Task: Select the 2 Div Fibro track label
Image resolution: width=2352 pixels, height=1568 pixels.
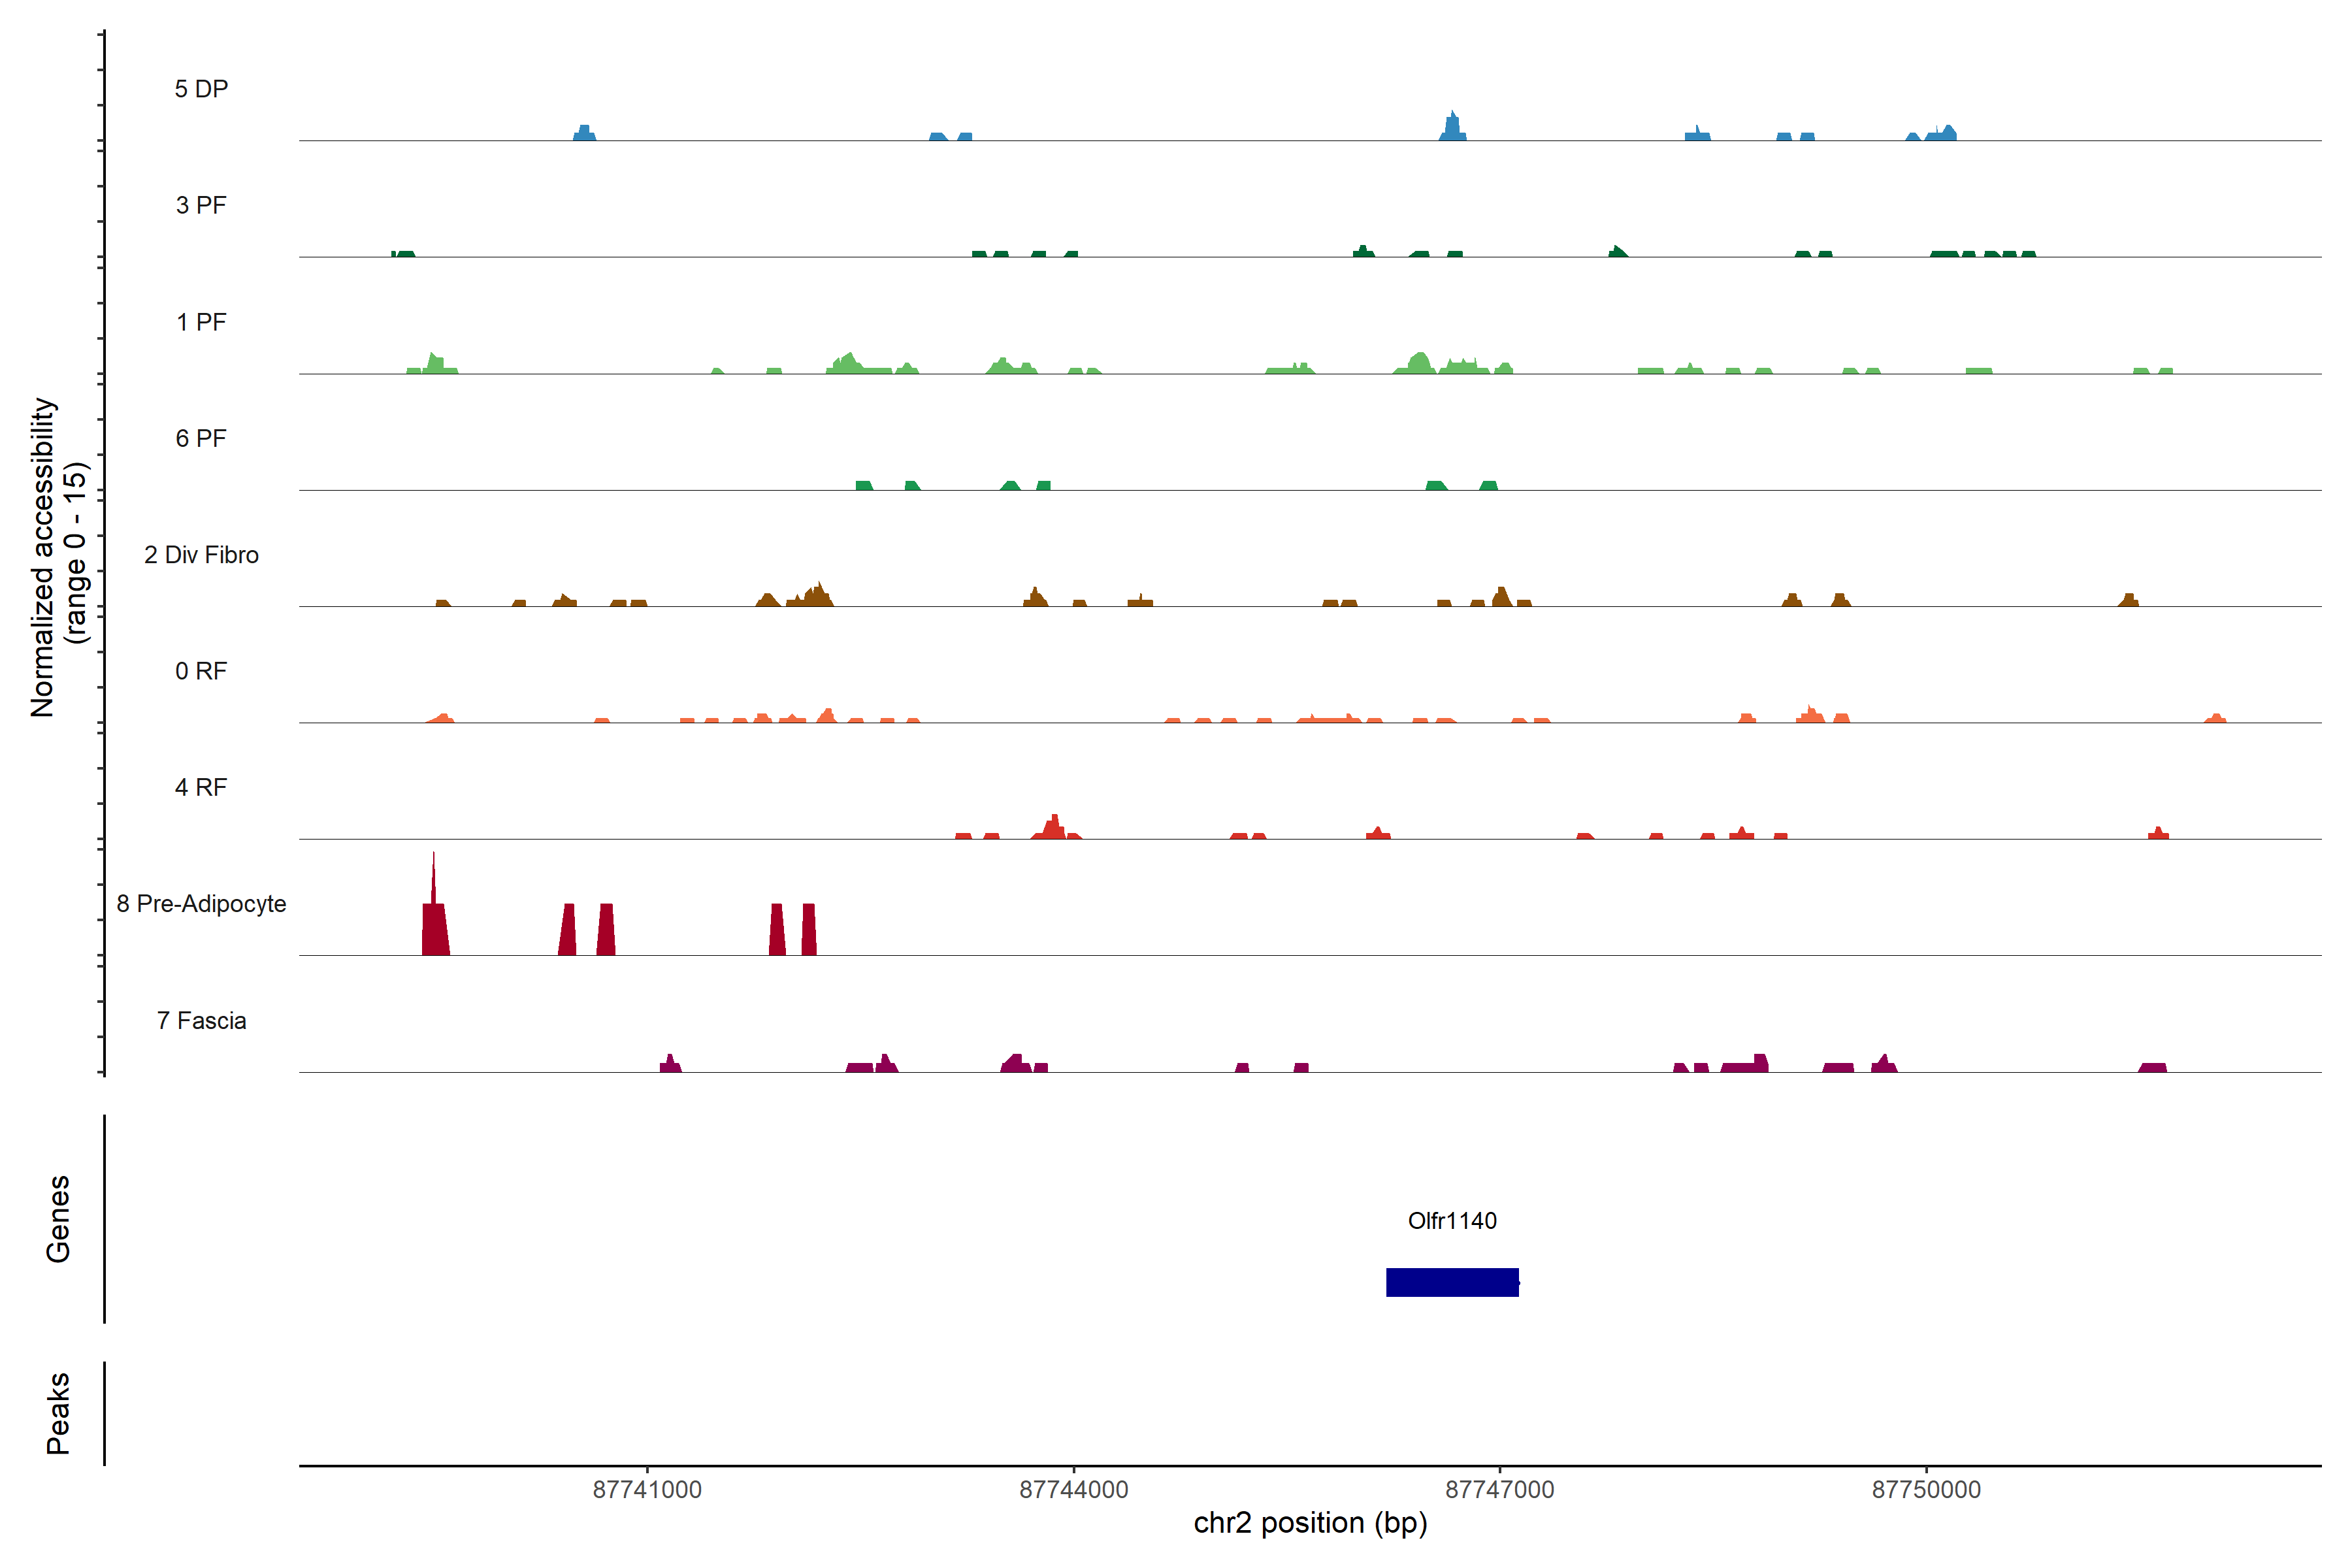Action: [x=201, y=555]
